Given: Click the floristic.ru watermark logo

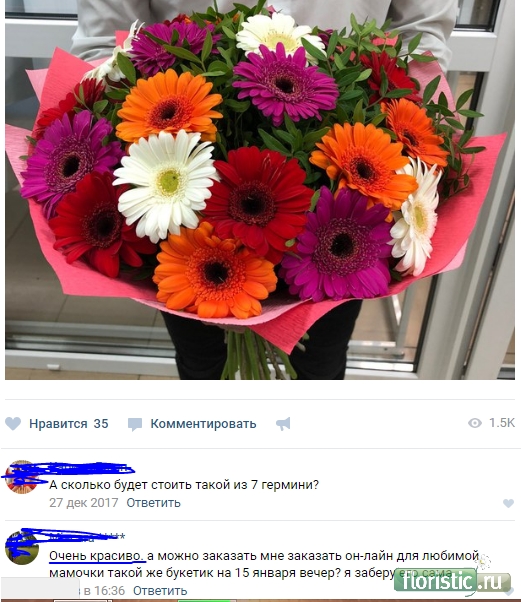Looking at the screenshot, I should [452, 582].
